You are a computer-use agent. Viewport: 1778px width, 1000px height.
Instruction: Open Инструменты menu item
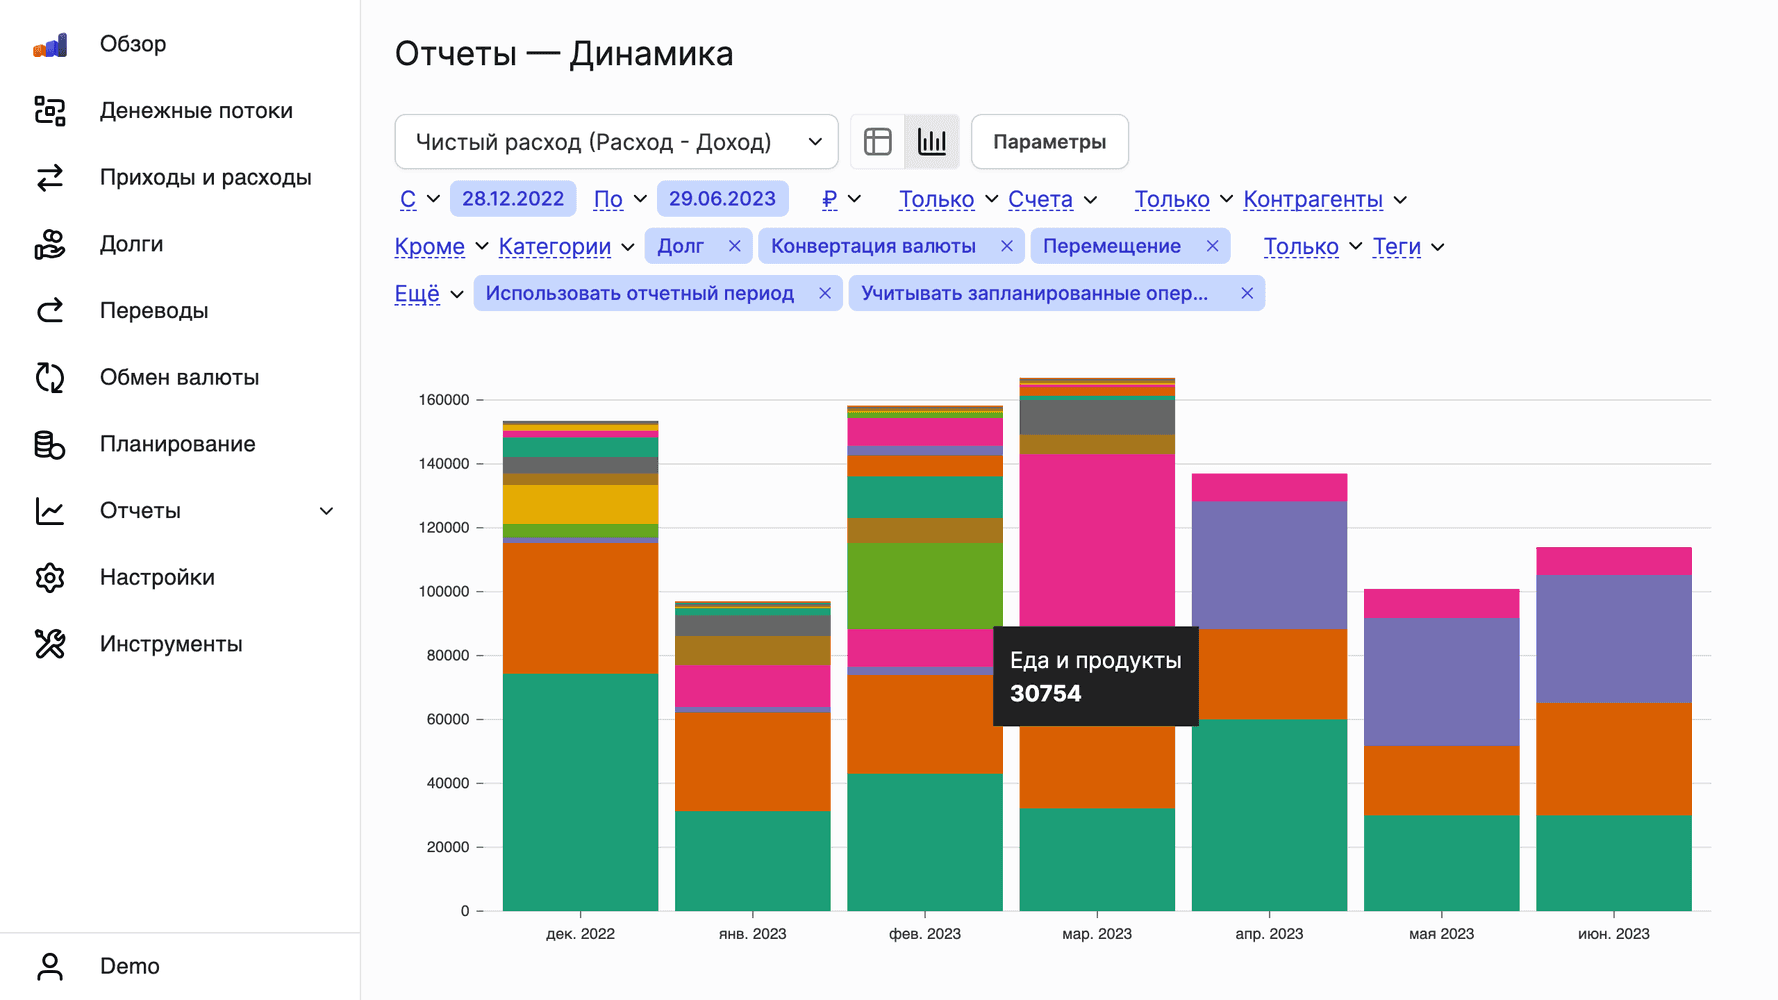click(x=171, y=644)
